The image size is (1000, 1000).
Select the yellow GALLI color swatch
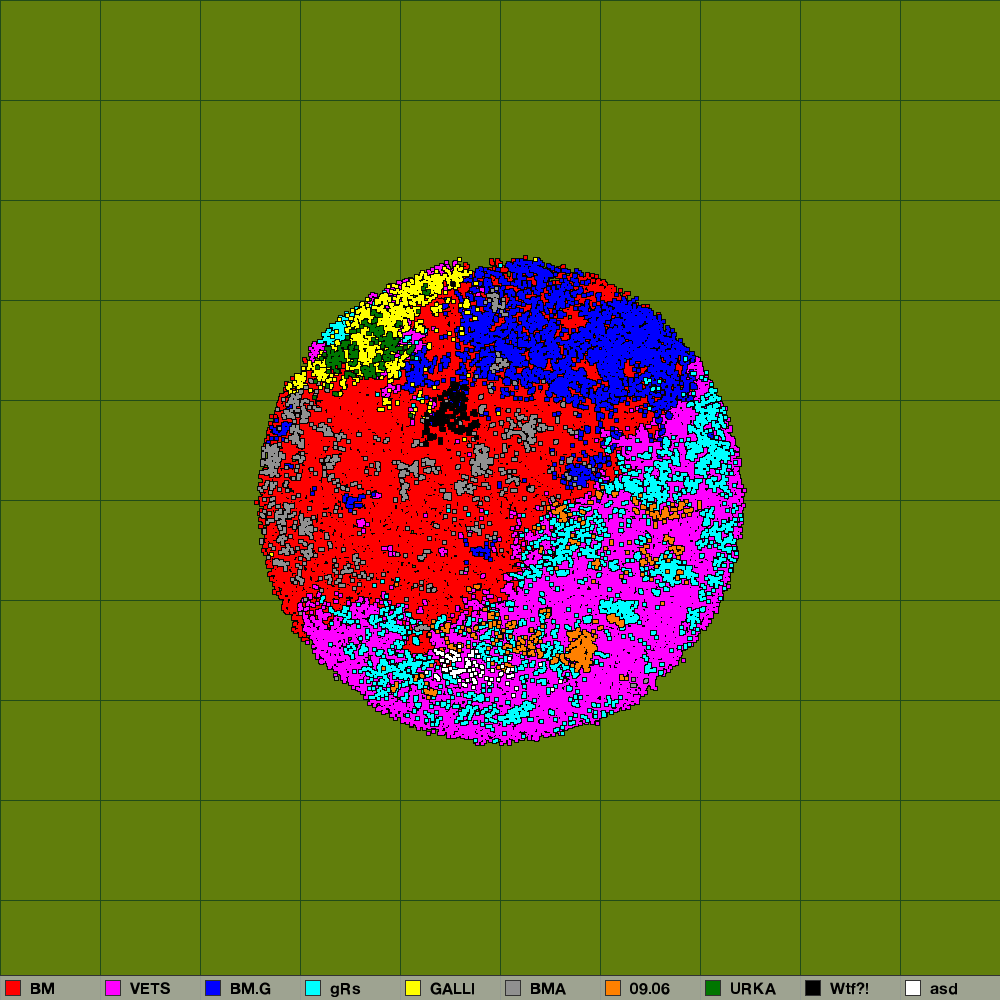(x=413, y=988)
